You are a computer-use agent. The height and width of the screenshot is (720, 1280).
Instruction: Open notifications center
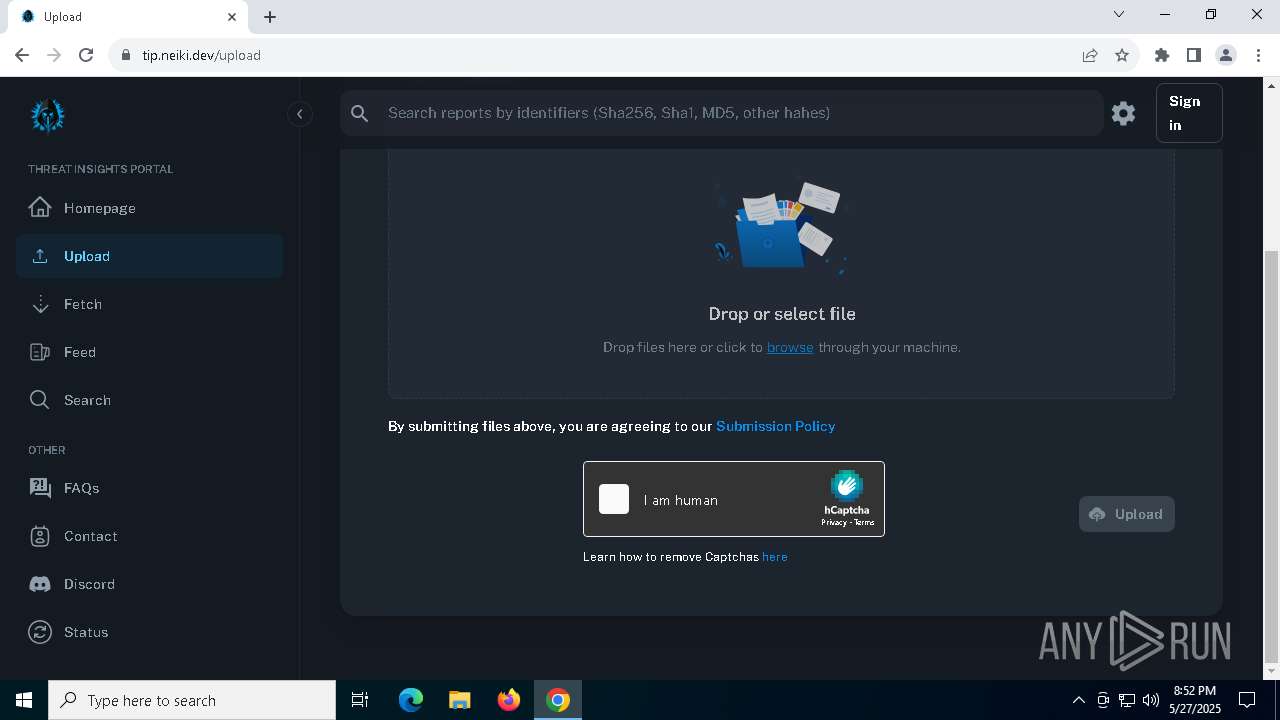click(x=1247, y=700)
